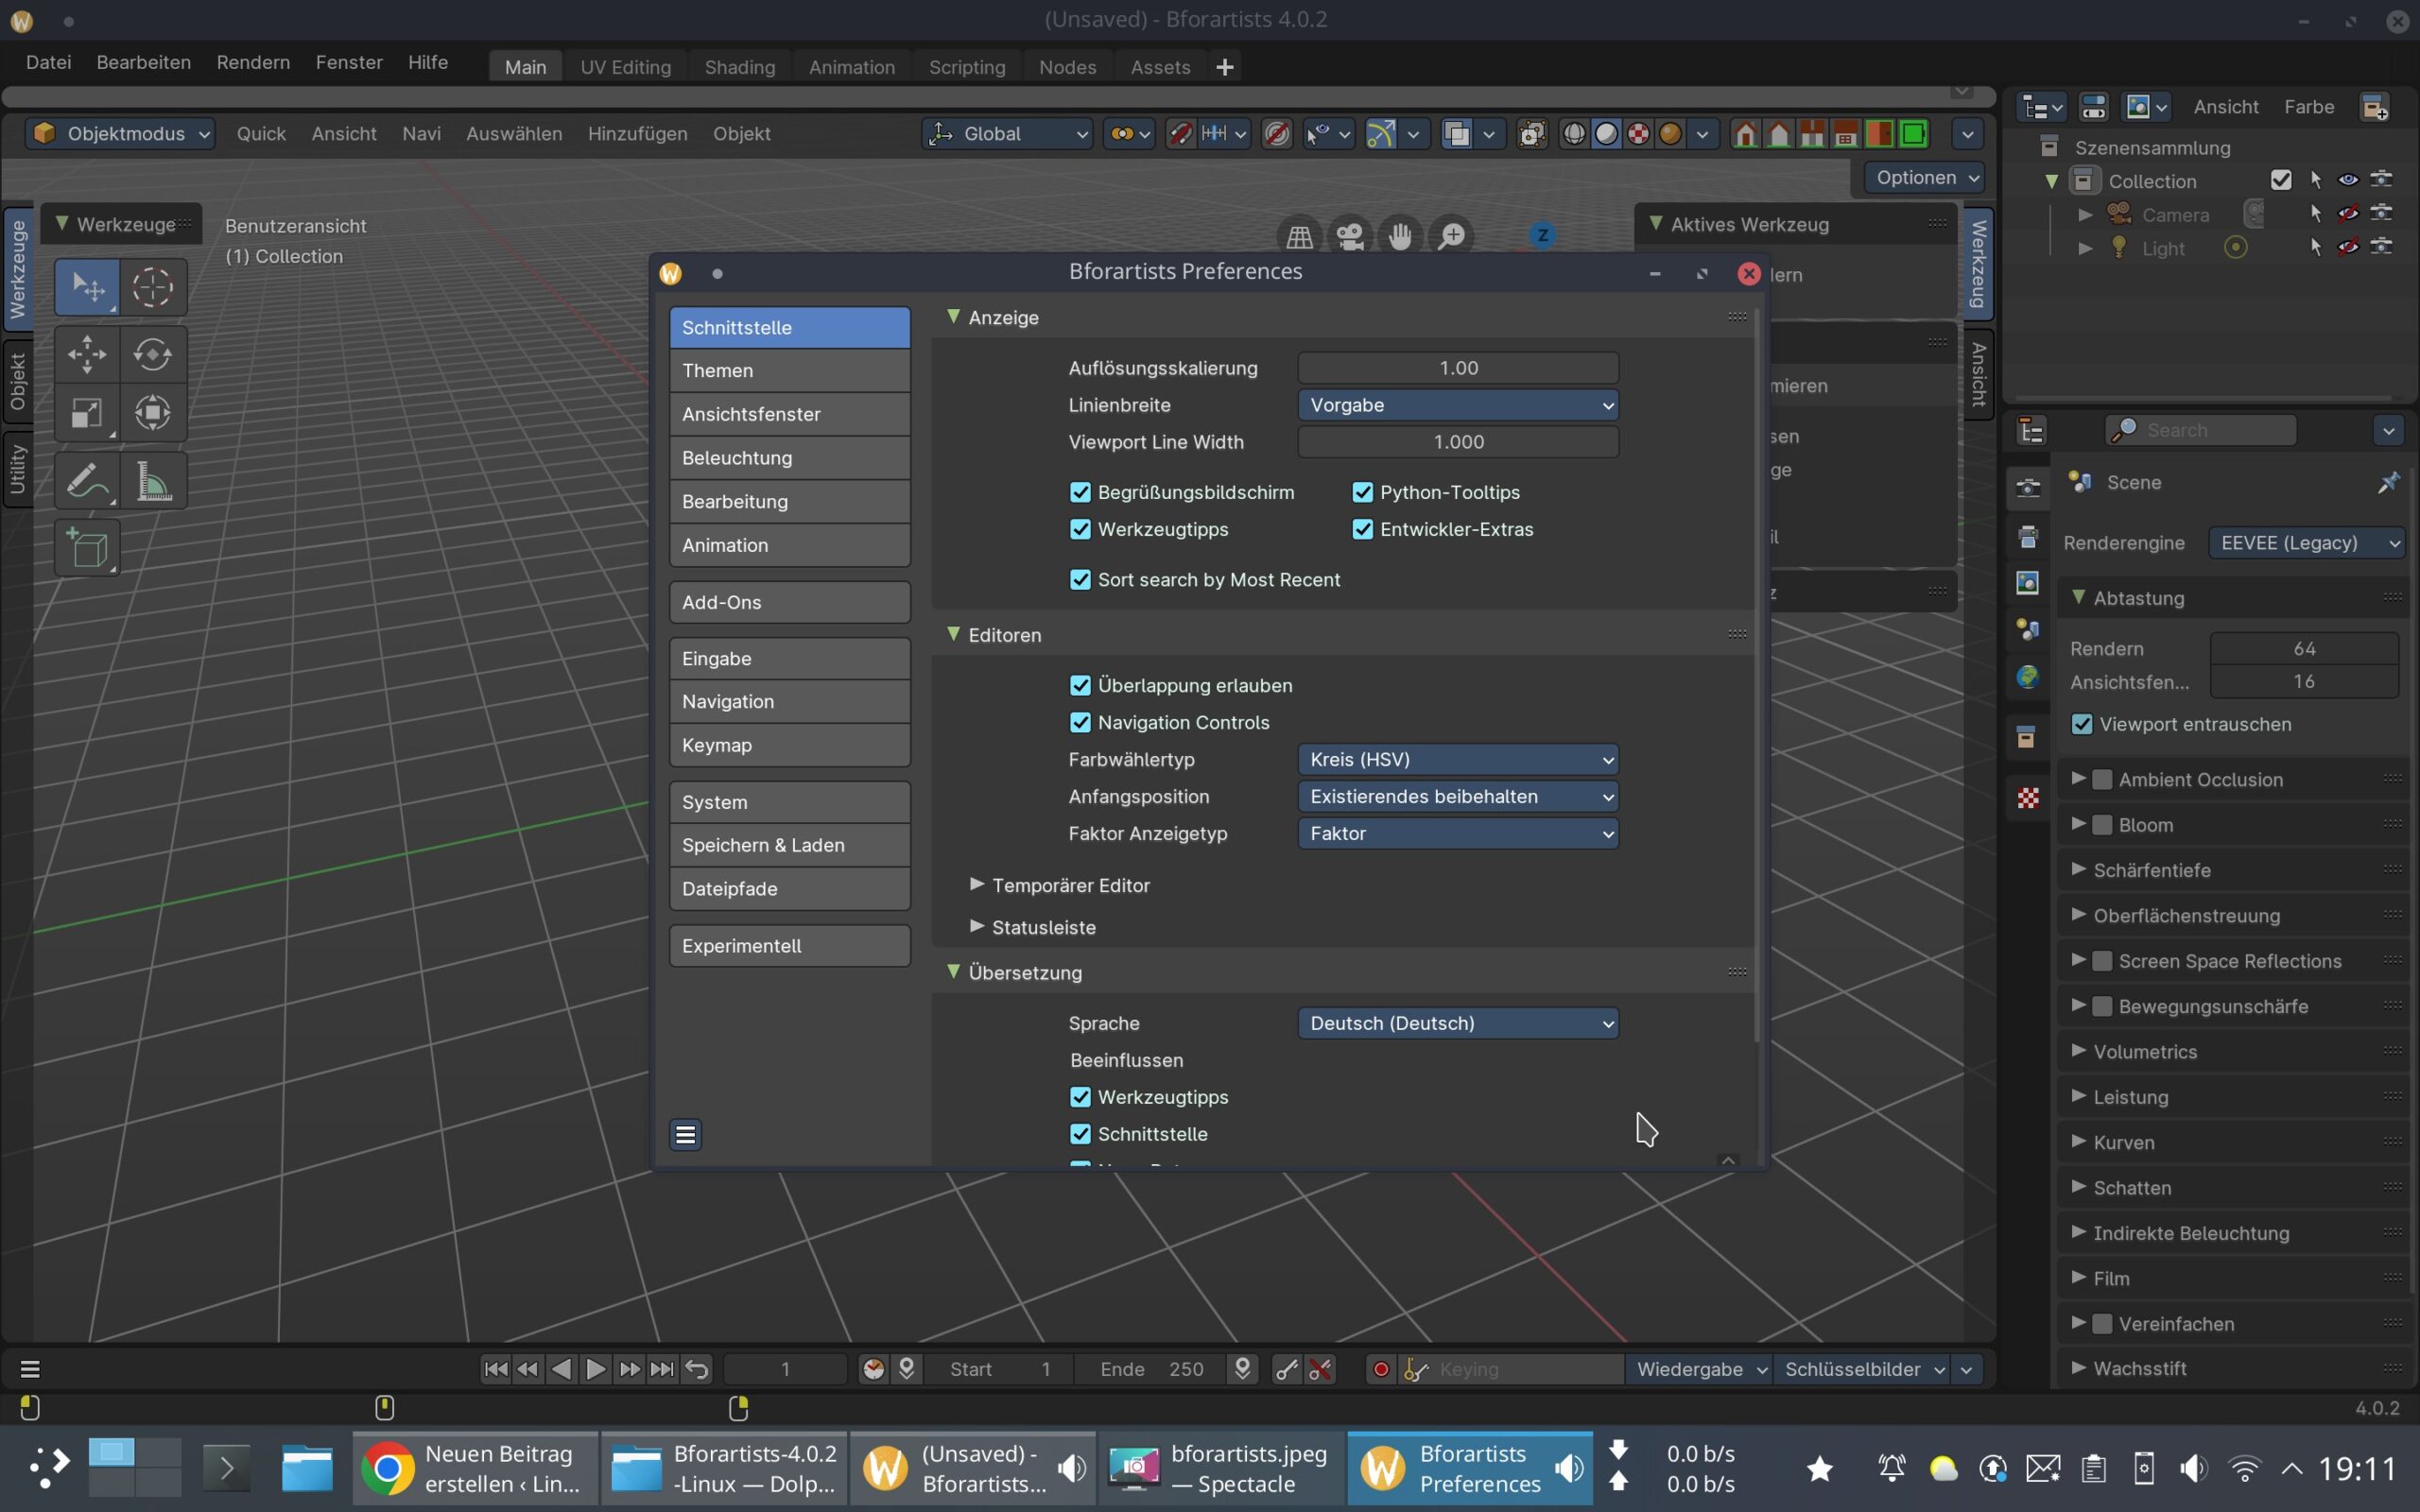Toggle Viewport entrauschen checkbox
The height and width of the screenshot is (1512, 2420).
coord(2082,724)
